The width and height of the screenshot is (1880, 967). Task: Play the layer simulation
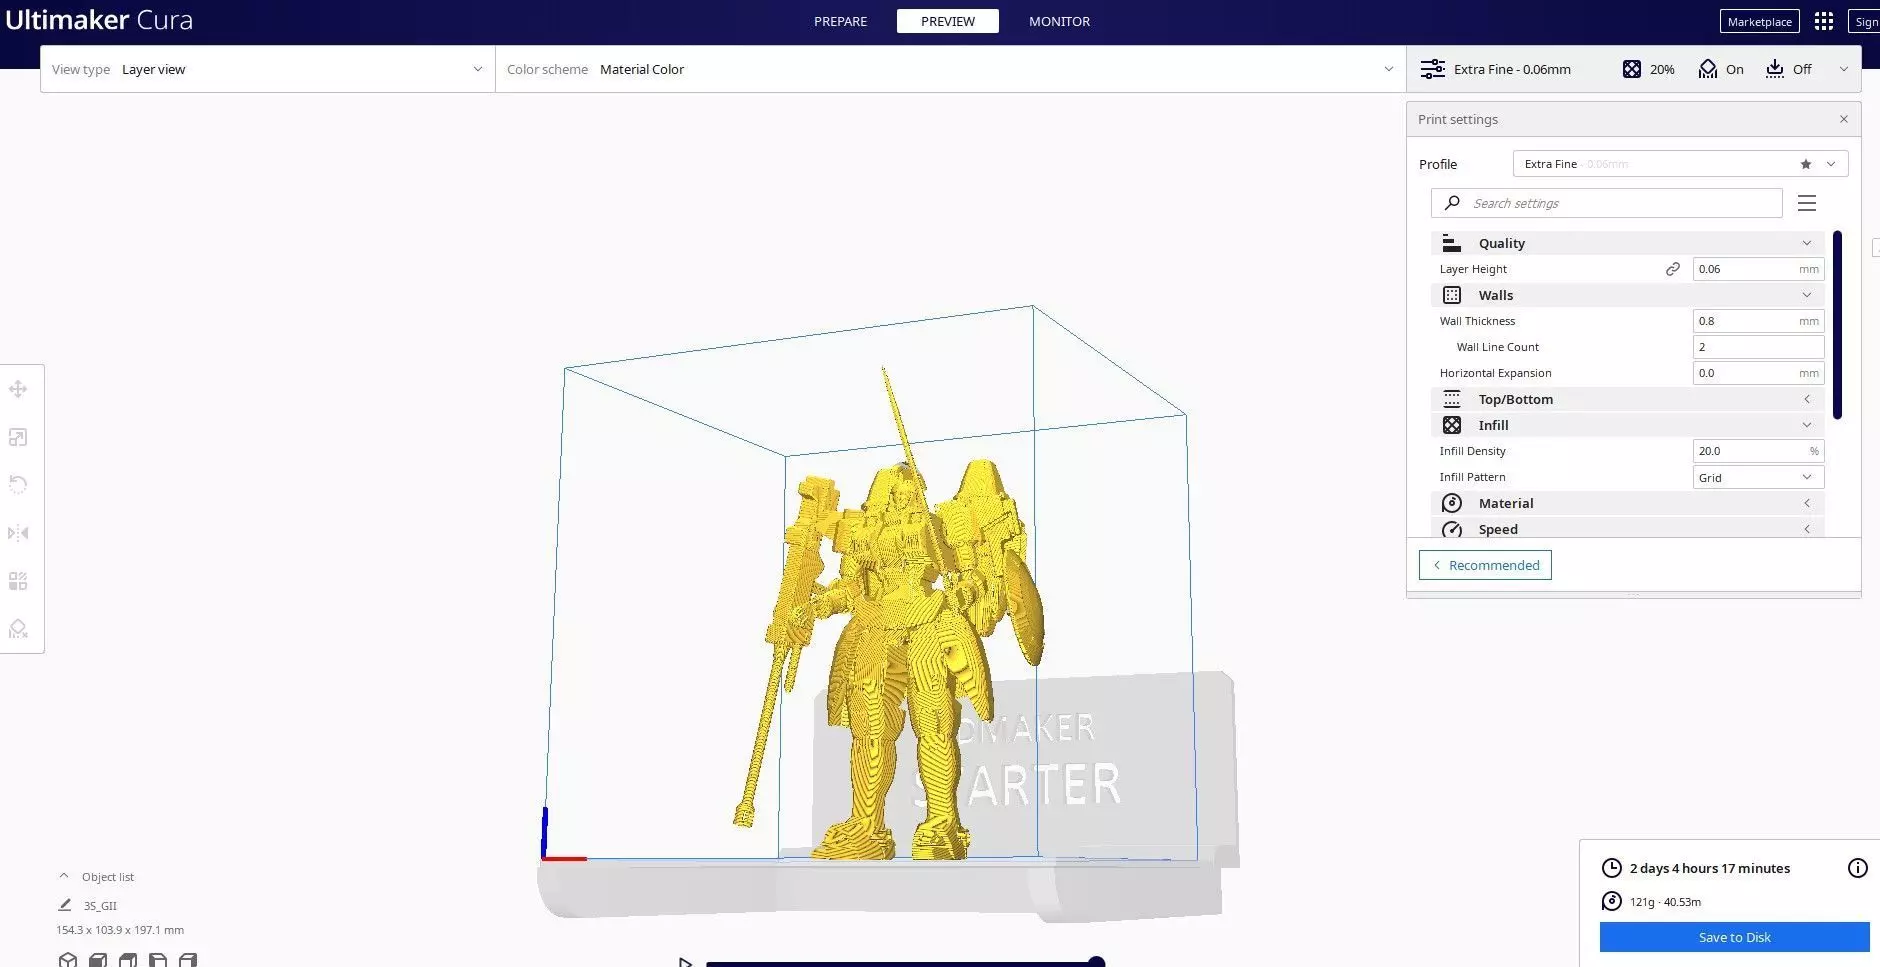(x=685, y=962)
